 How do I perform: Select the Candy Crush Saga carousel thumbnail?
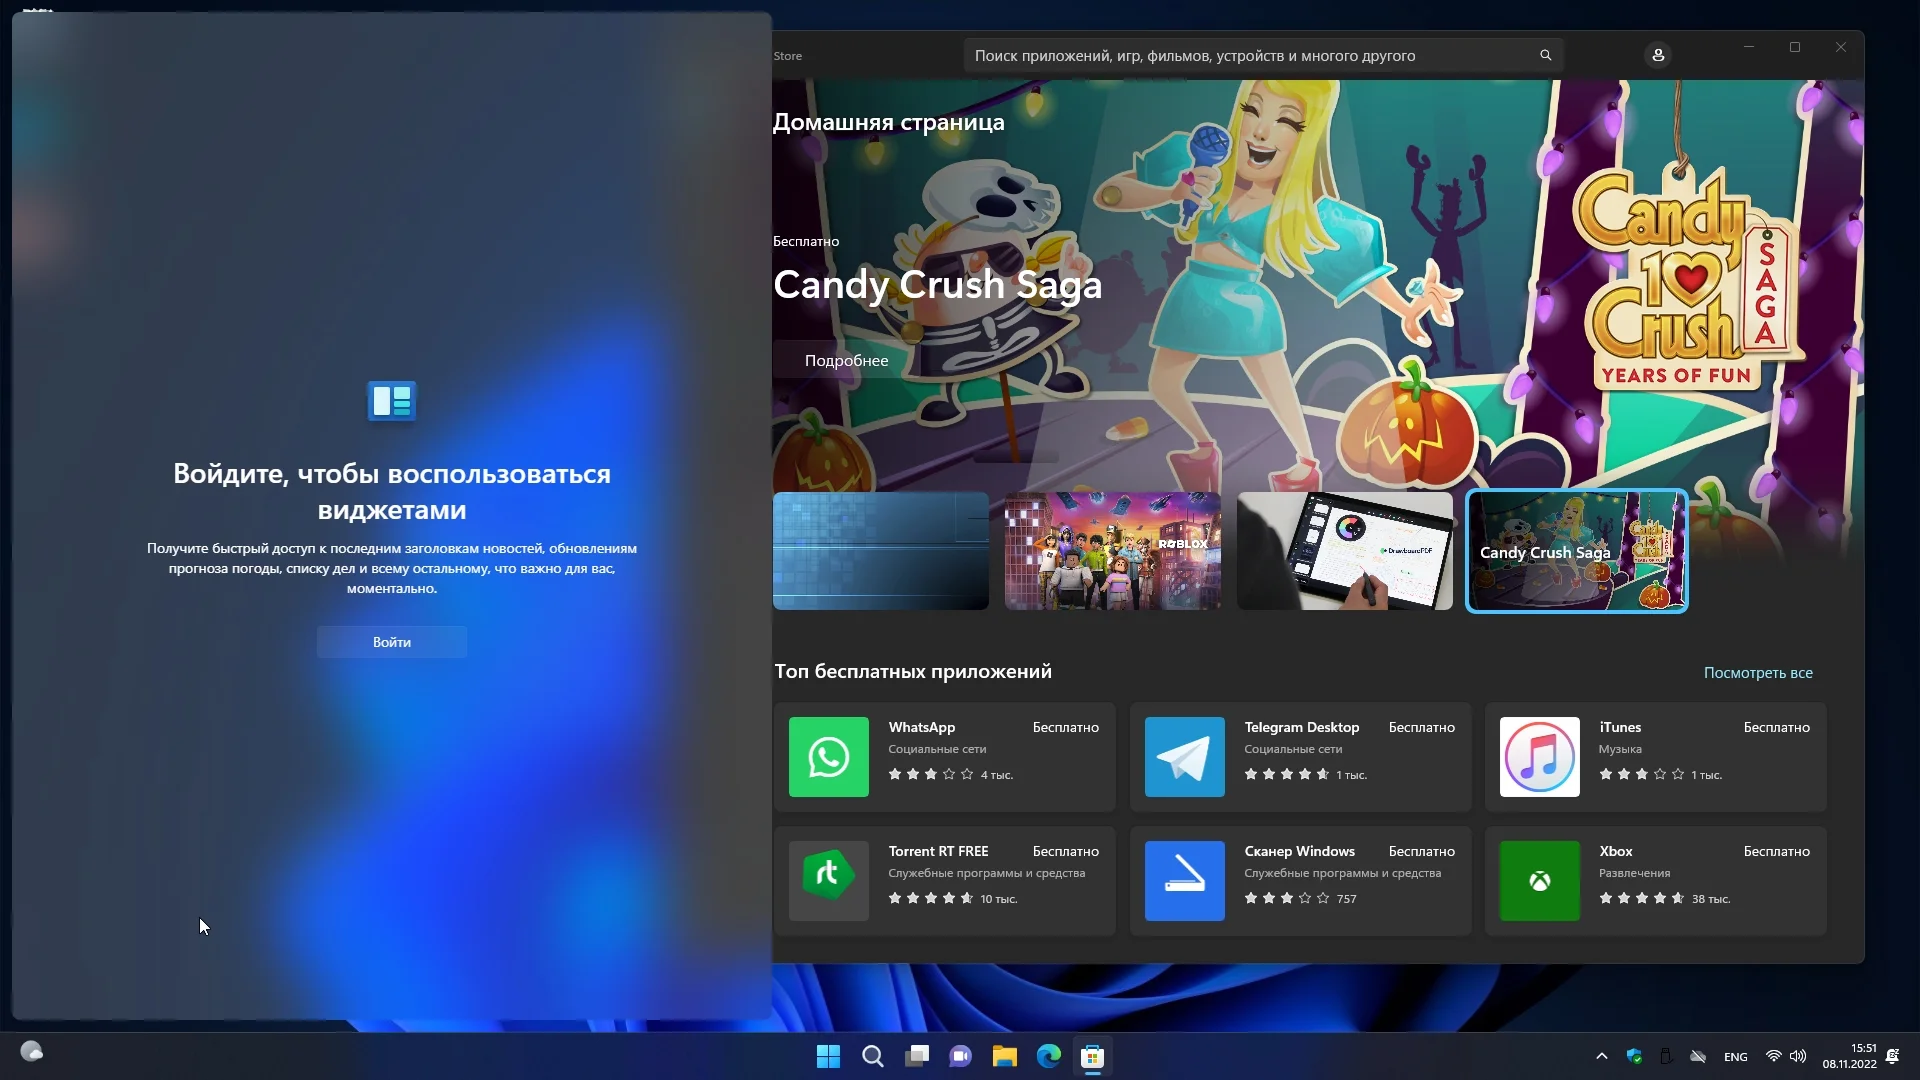[1576, 551]
